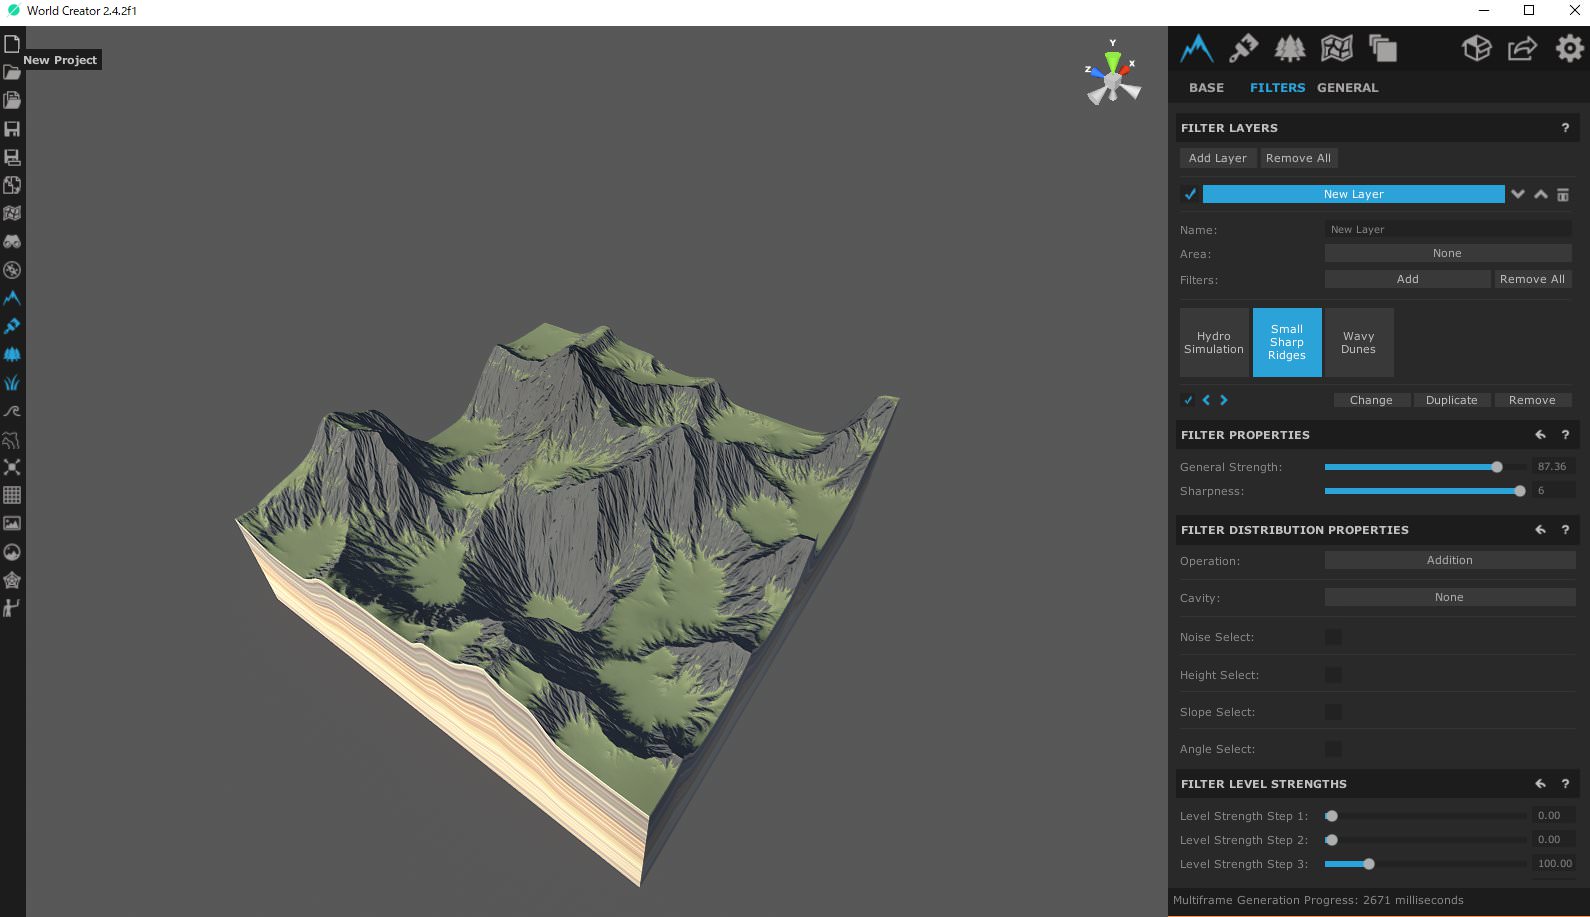The width and height of the screenshot is (1590, 917).
Task: Switch to the FILTERS tab
Action: (x=1277, y=88)
